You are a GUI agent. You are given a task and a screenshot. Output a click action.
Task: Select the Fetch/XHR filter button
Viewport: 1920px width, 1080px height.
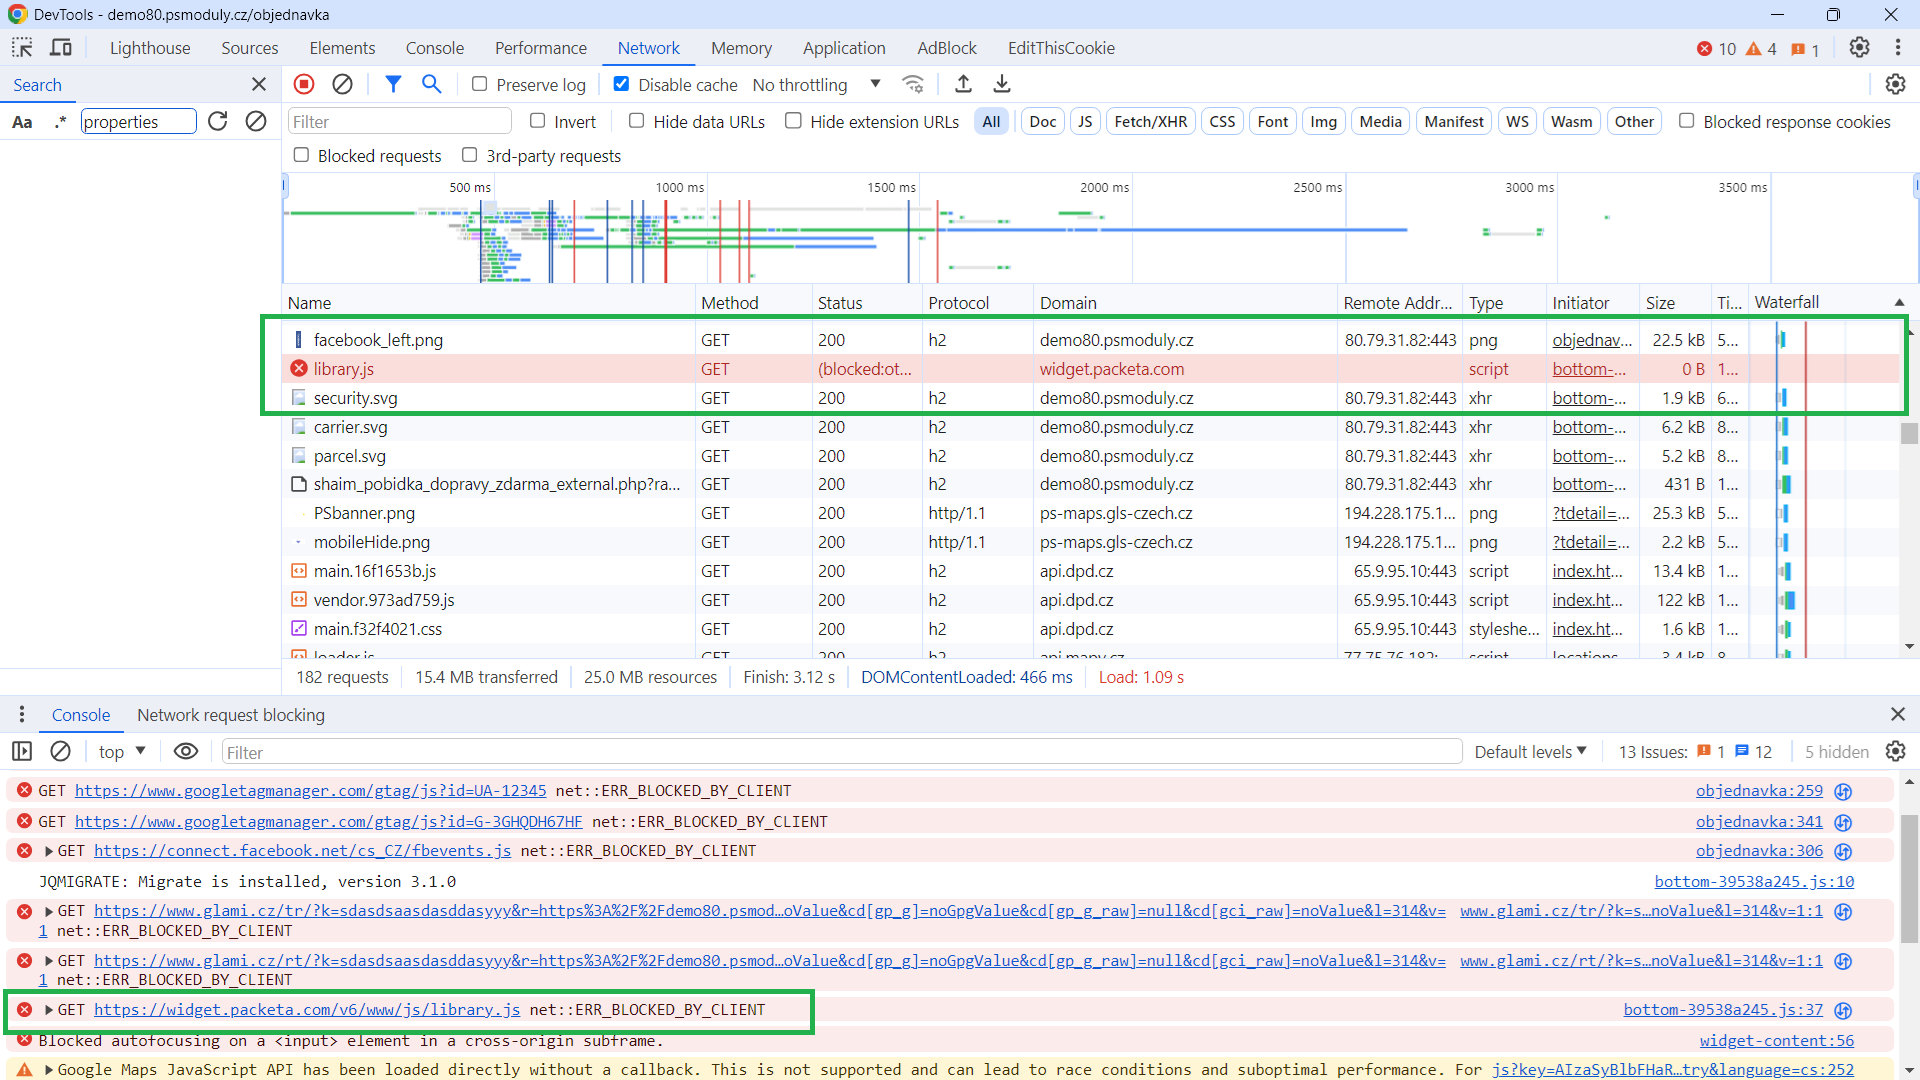point(1150,122)
